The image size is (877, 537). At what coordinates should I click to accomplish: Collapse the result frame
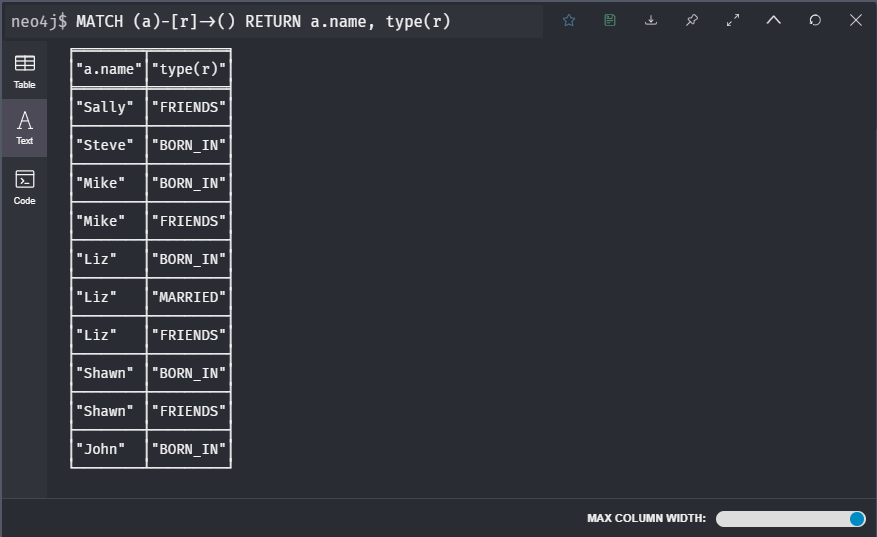(774, 20)
